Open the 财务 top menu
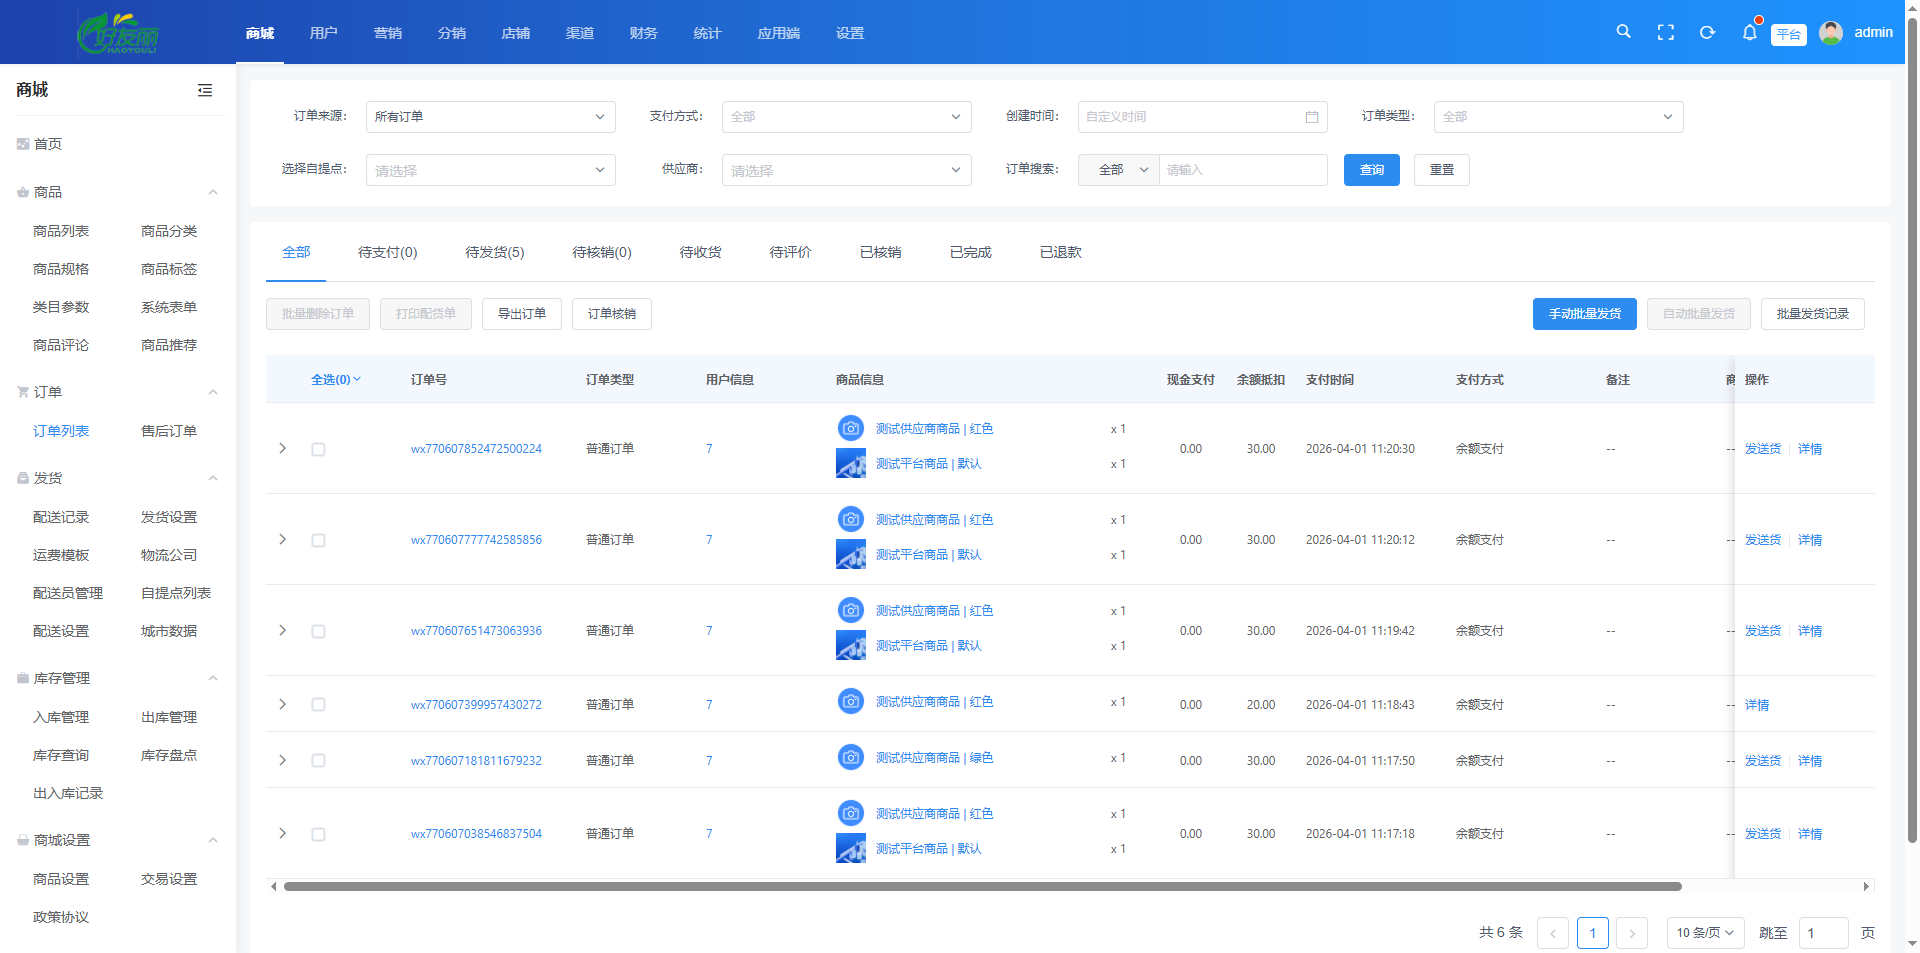The height and width of the screenshot is (953, 1920). (643, 33)
